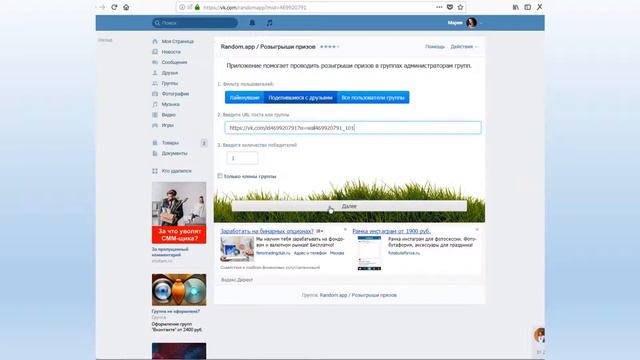Close the Instagram frame ad with its X
Screen dimensions: 640x360
coord(477,230)
